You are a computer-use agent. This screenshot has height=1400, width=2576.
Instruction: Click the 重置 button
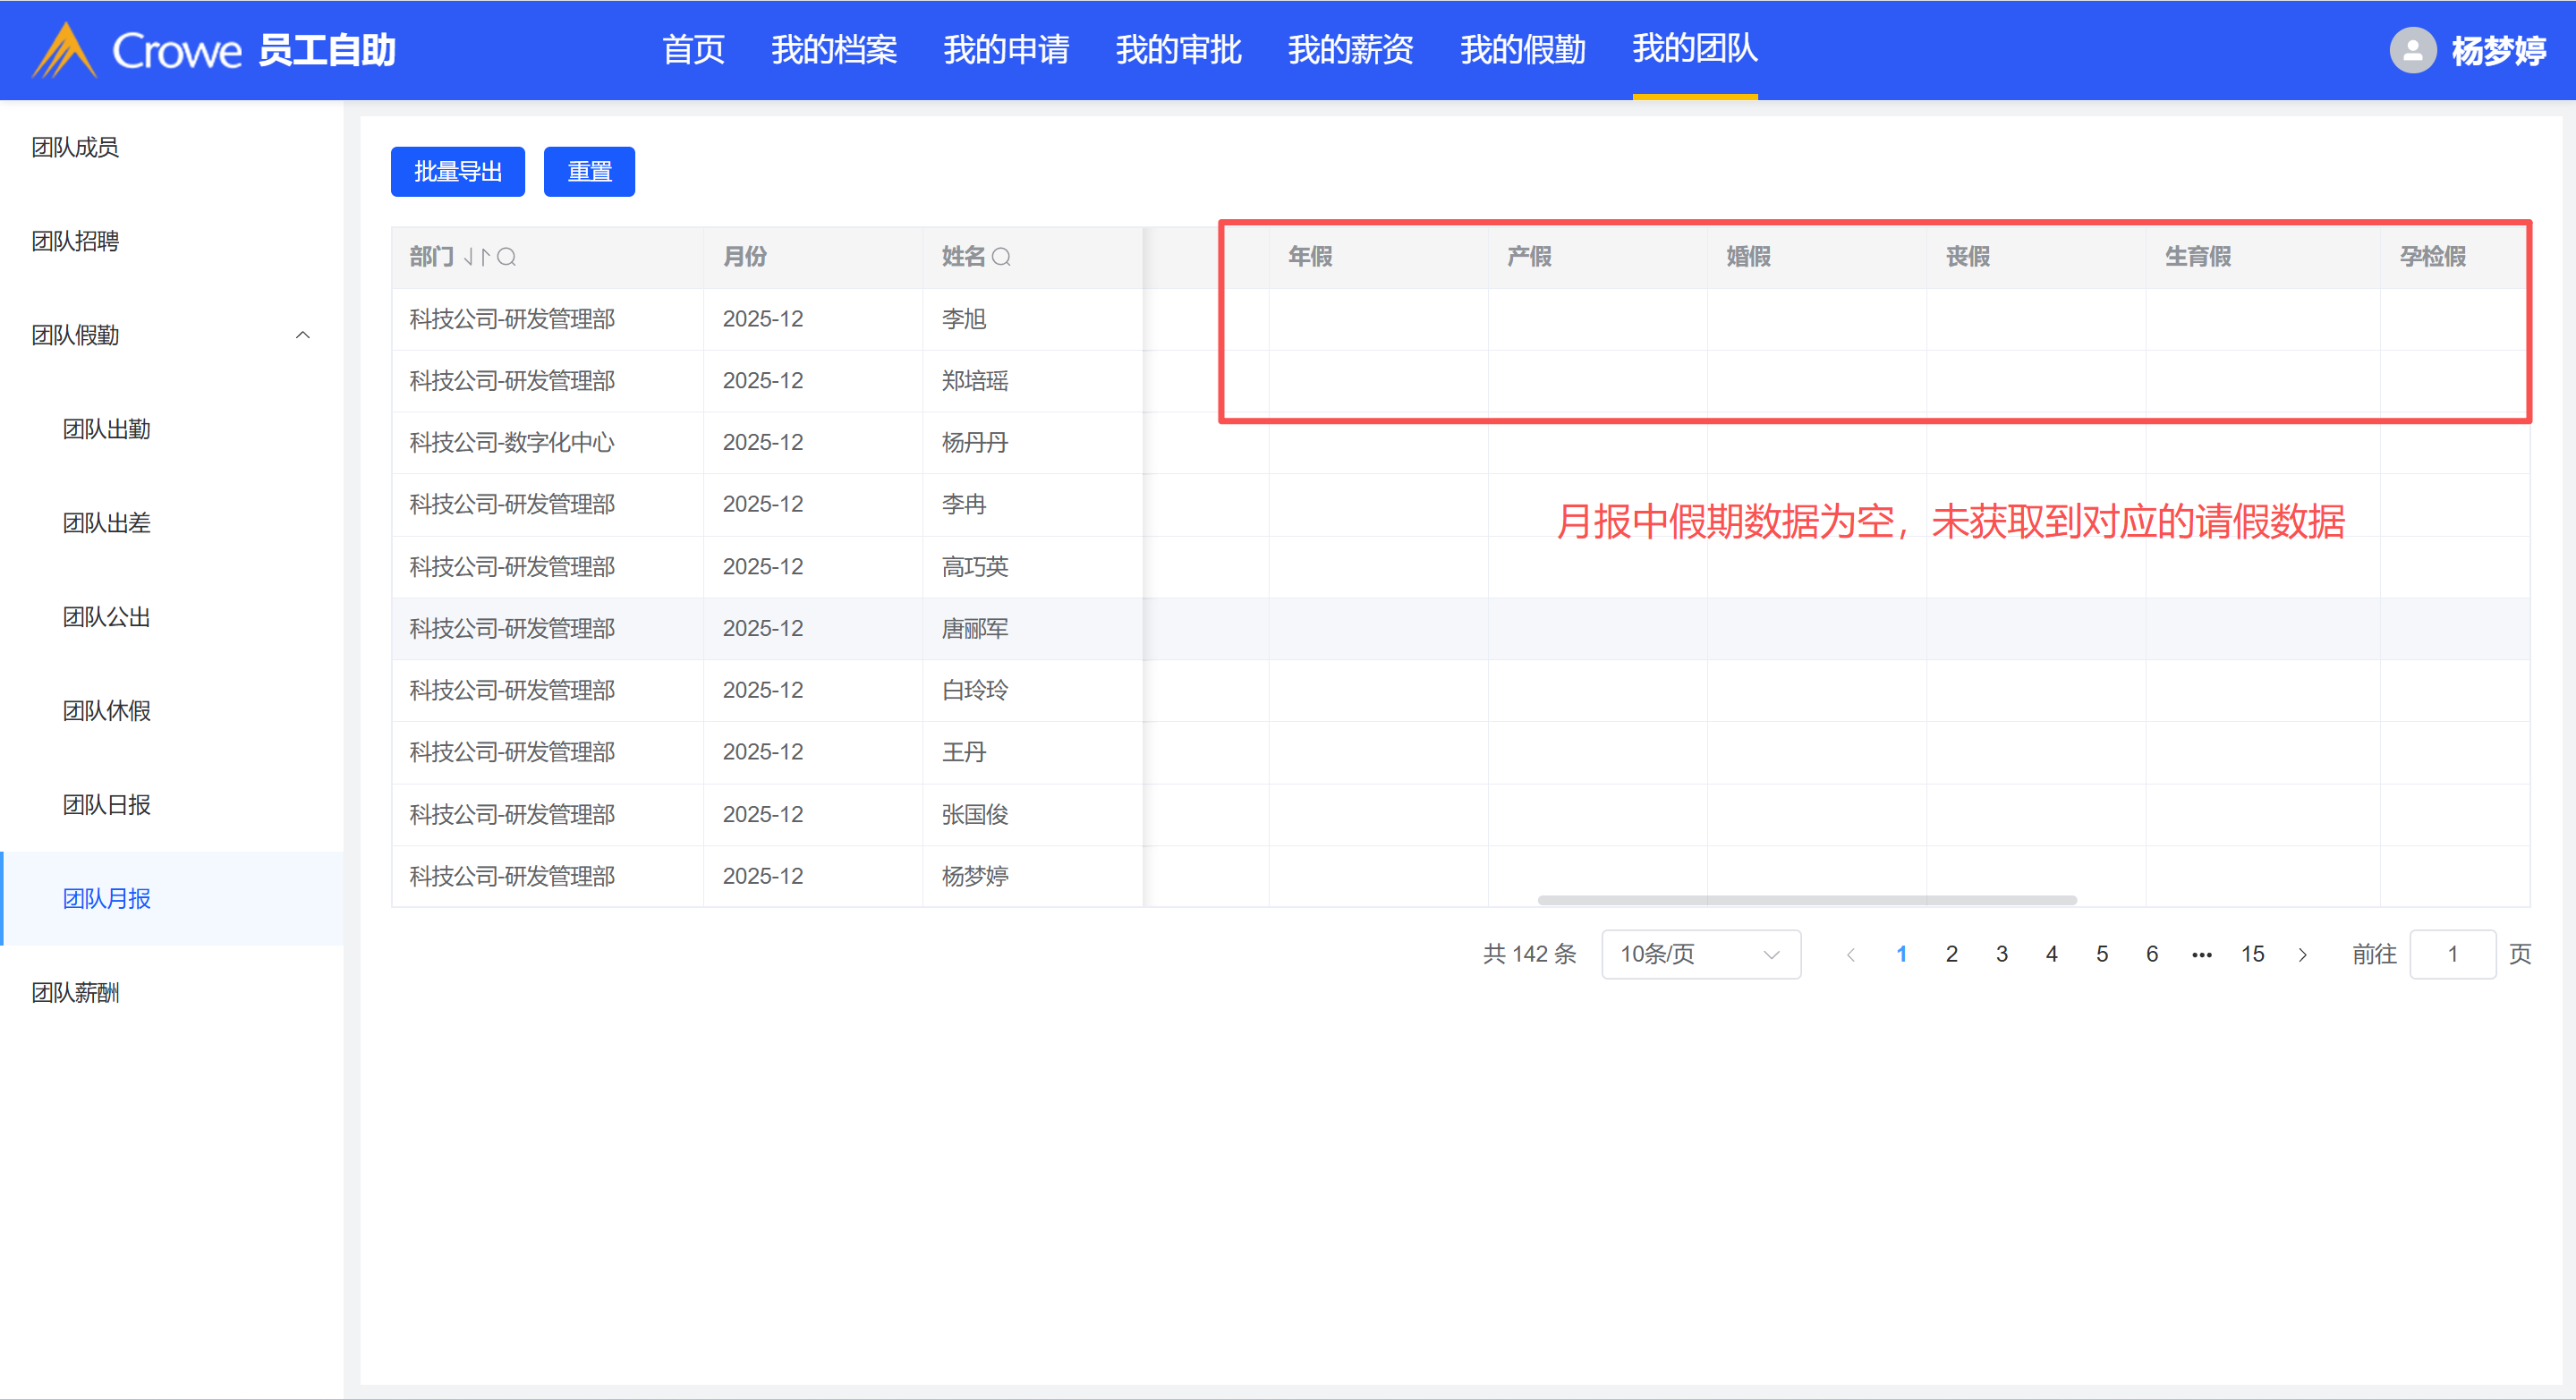point(589,172)
